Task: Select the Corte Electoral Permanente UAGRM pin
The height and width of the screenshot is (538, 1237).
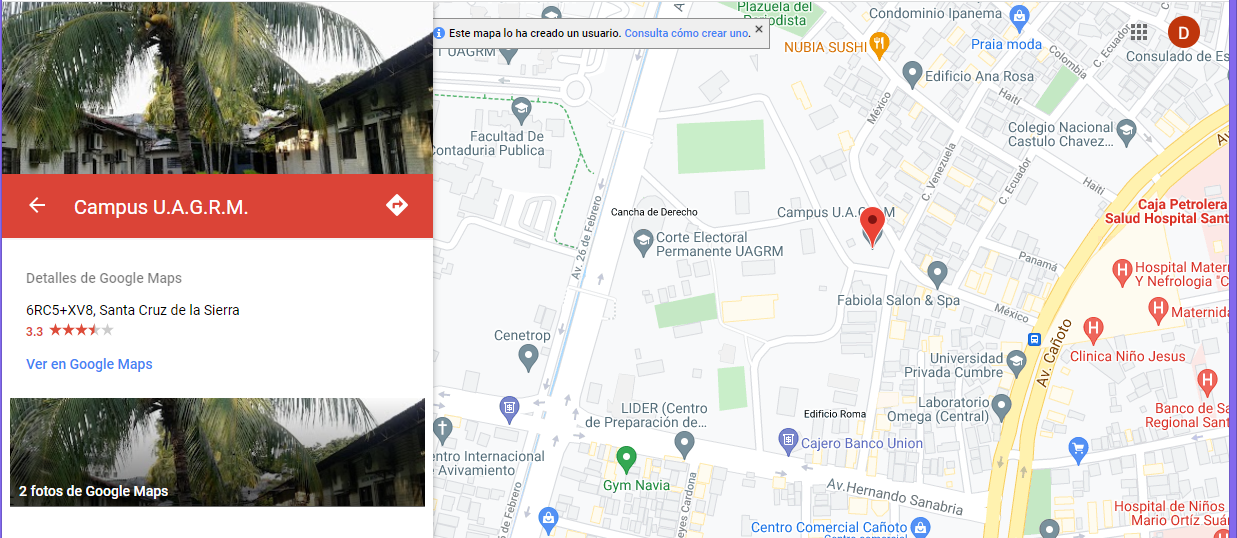Action: pos(644,241)
